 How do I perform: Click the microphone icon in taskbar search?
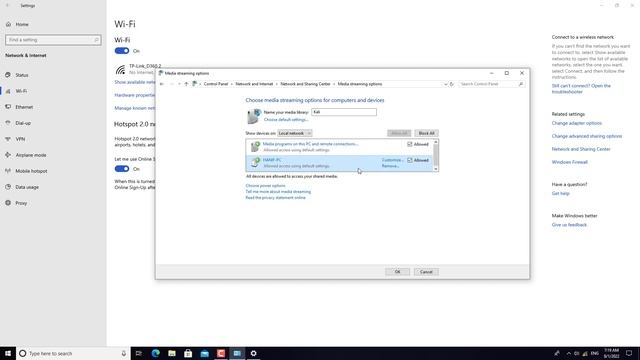coord(123,353)
